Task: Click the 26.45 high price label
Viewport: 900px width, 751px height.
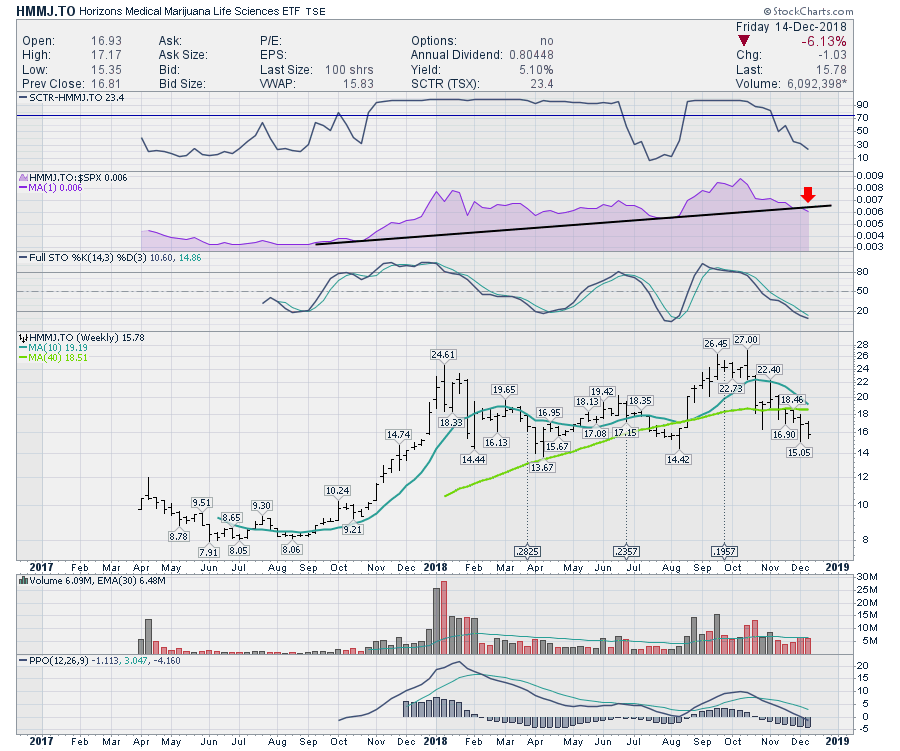Action: pyautogui.click(x=716, y=344)
